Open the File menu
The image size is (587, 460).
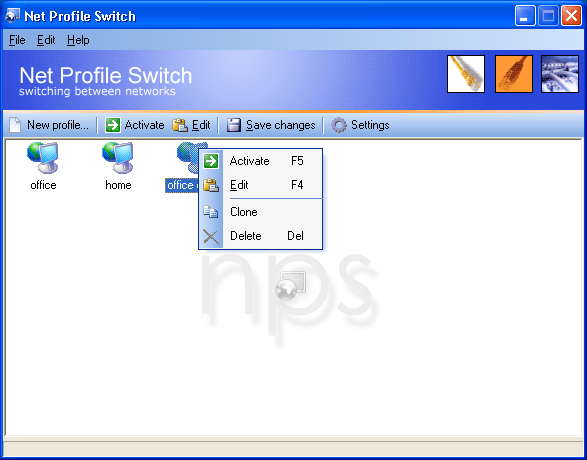pos(17,40)
